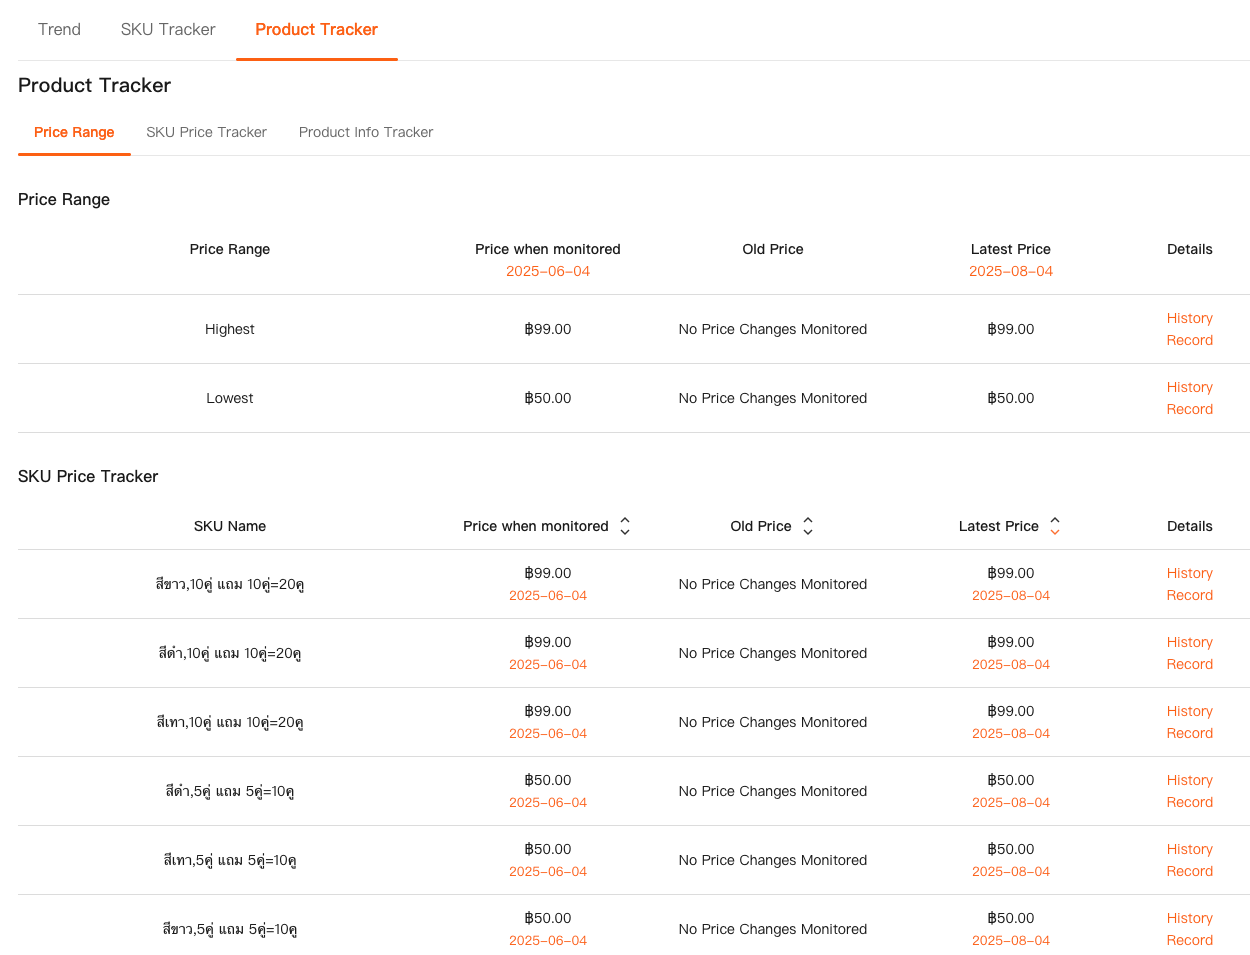1250x955 pixels.
Task: Open History Record for the last SKU row
Action: click(1189, 929)
